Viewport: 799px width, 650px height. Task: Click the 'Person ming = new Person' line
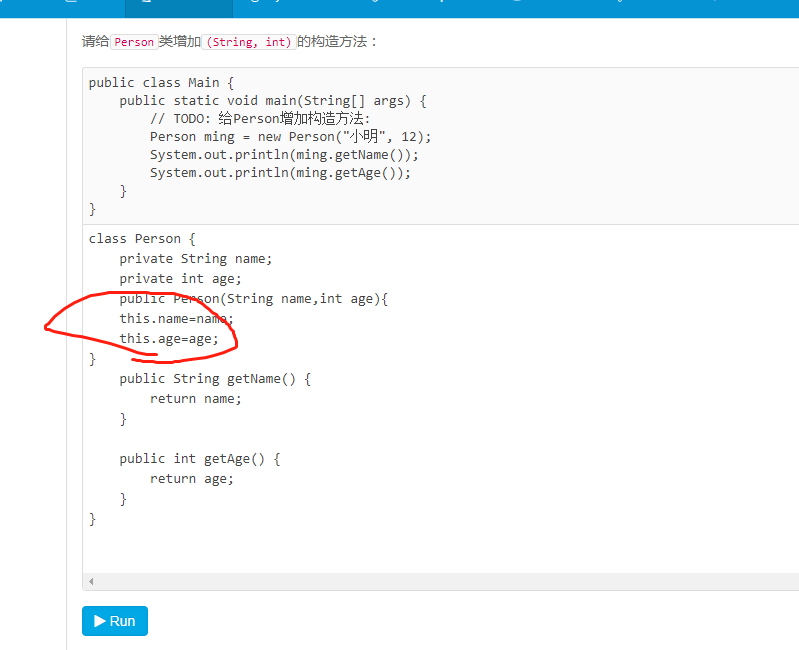(x=290, y=137)
